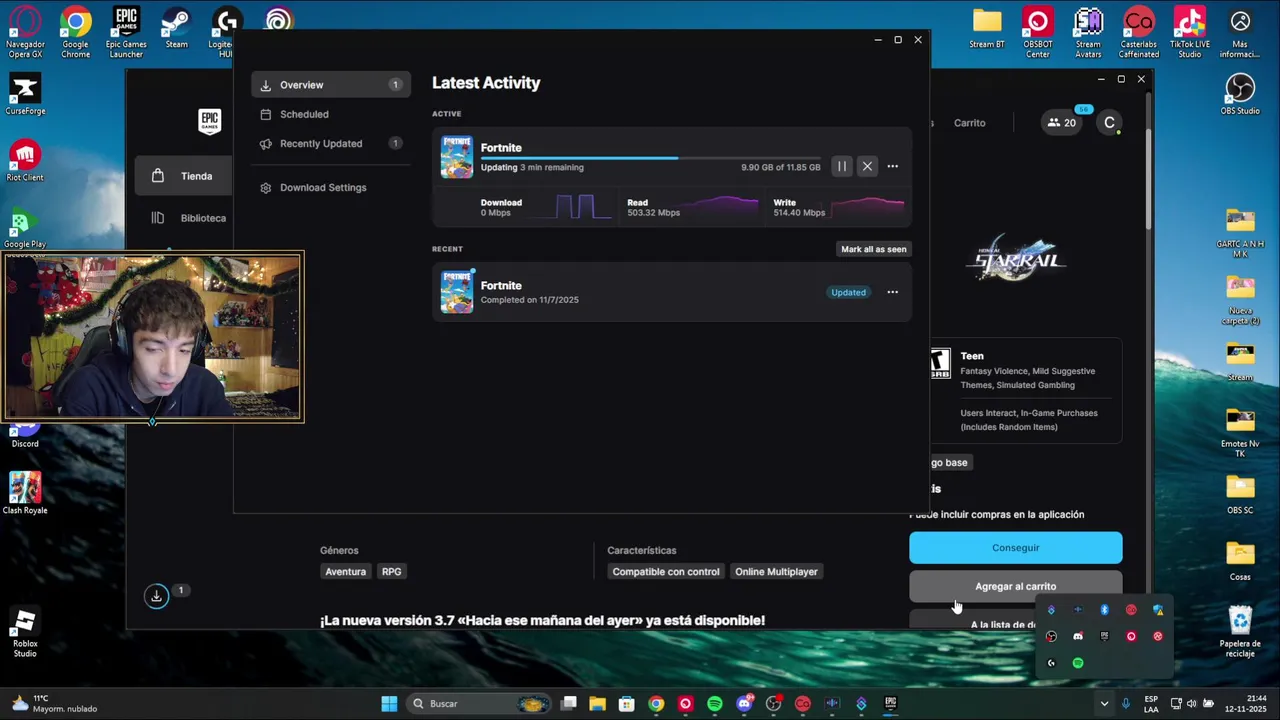Image resolution: width=1280 pixels, height=720 pixels.
Task: Open the account profile C avatar
Action: coord(1109,123)
